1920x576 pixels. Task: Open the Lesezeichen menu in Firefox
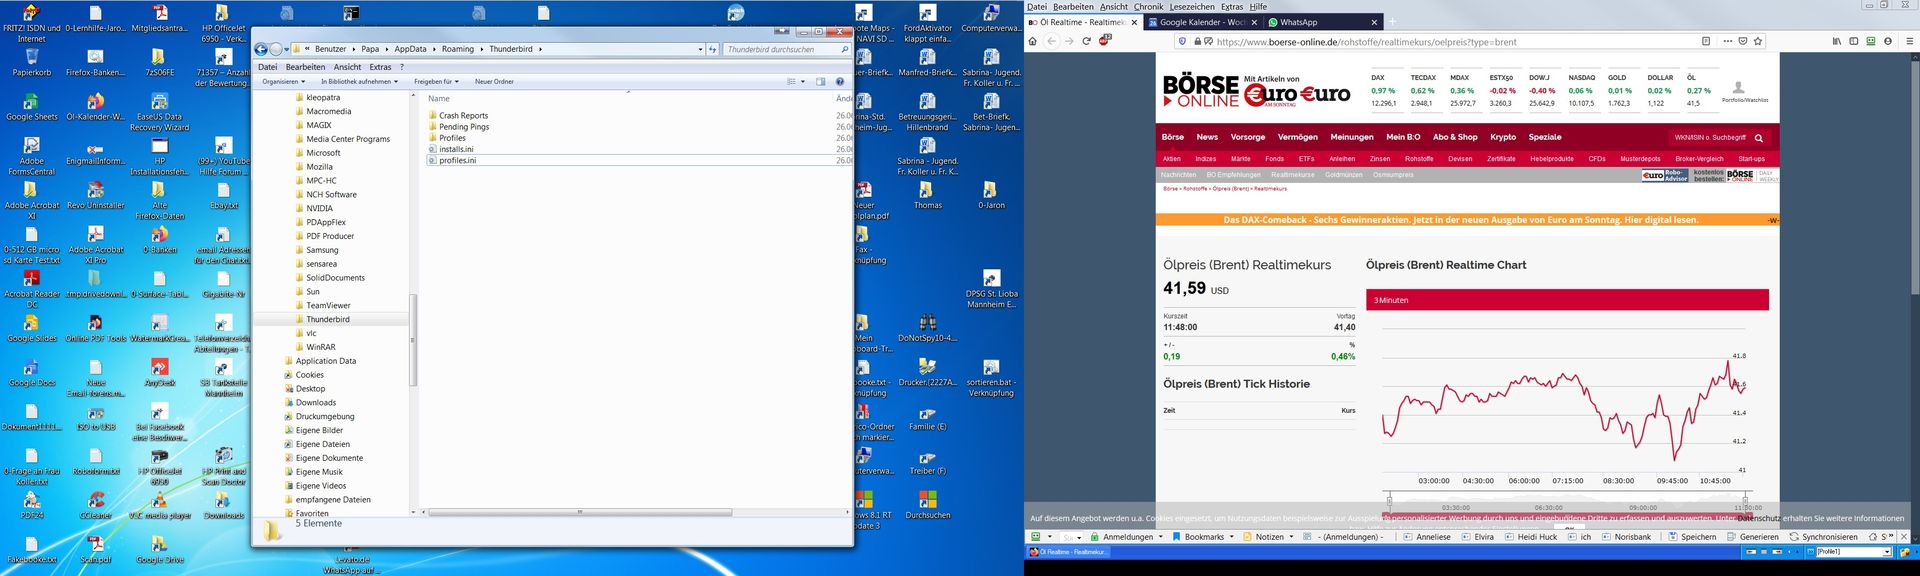pyautogui.click(x=1192, y=6)
